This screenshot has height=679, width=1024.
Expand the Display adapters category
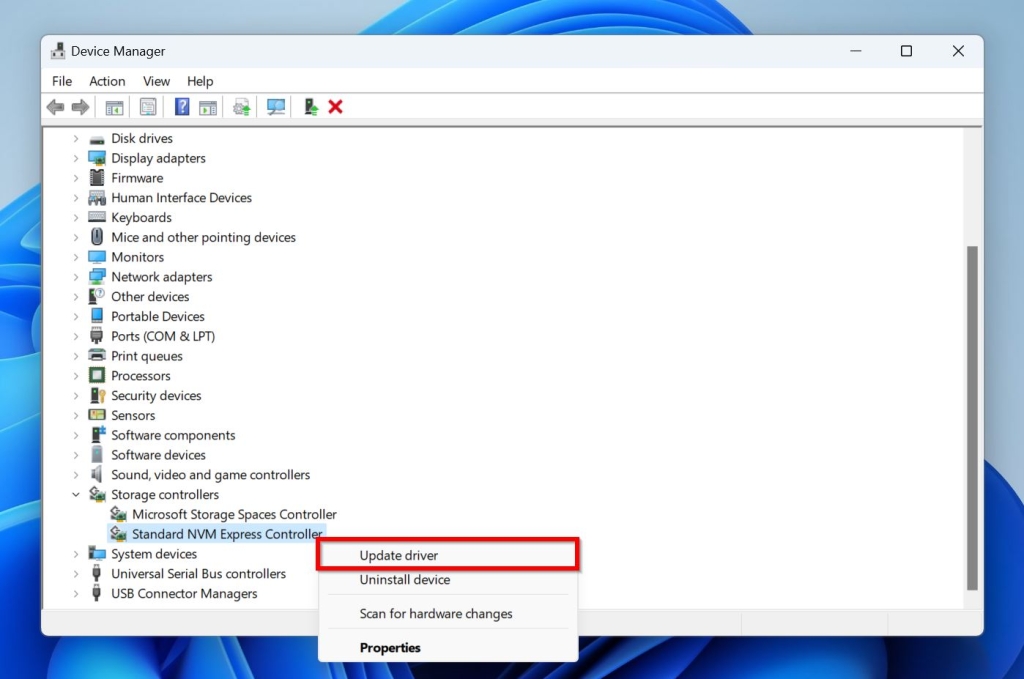[x=77, y=158]
